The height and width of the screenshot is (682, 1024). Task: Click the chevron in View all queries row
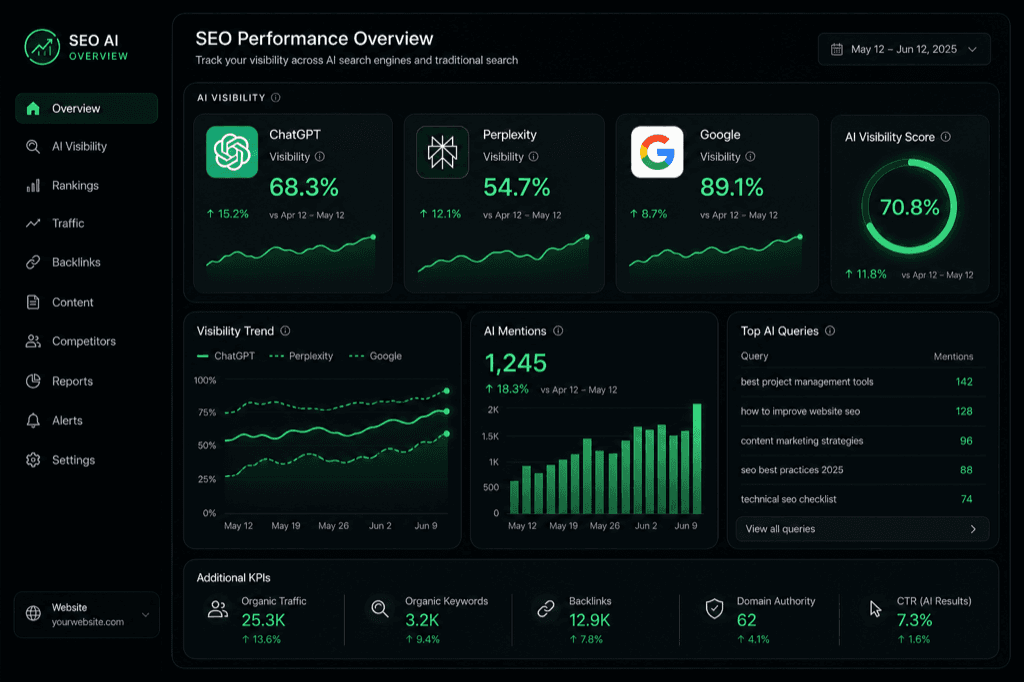coord(973,529)
